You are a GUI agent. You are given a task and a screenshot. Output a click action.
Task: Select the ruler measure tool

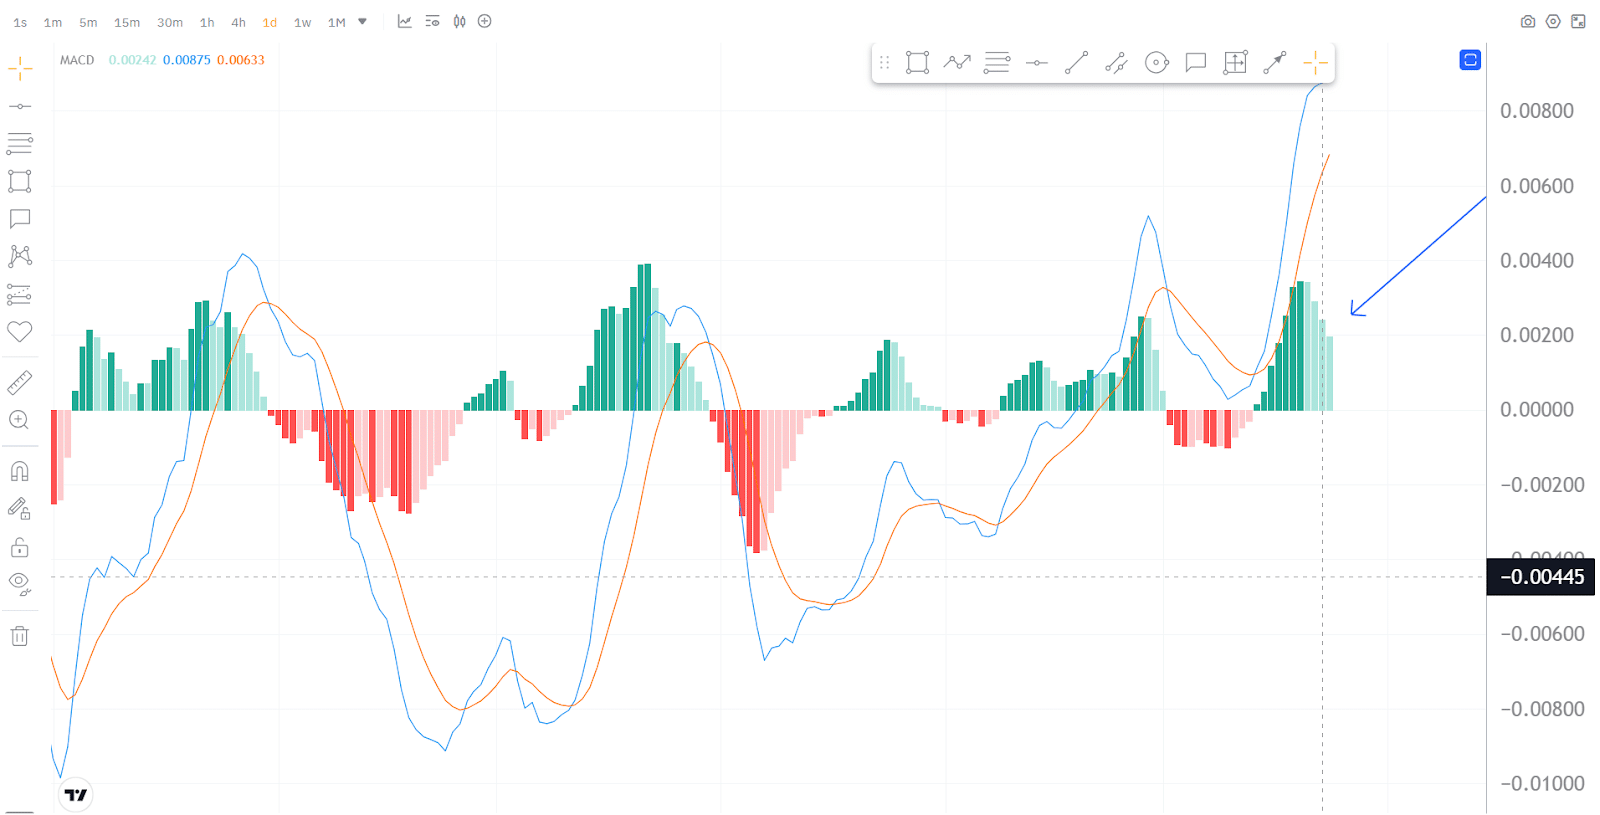(x=20, y=382)
